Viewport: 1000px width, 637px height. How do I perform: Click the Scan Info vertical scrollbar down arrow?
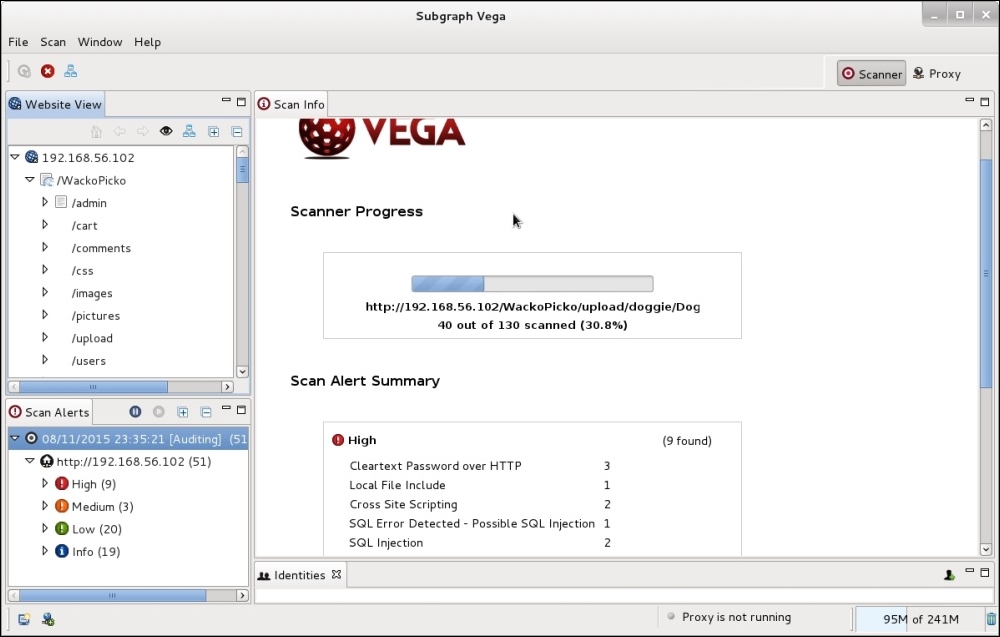coord(985,549)
